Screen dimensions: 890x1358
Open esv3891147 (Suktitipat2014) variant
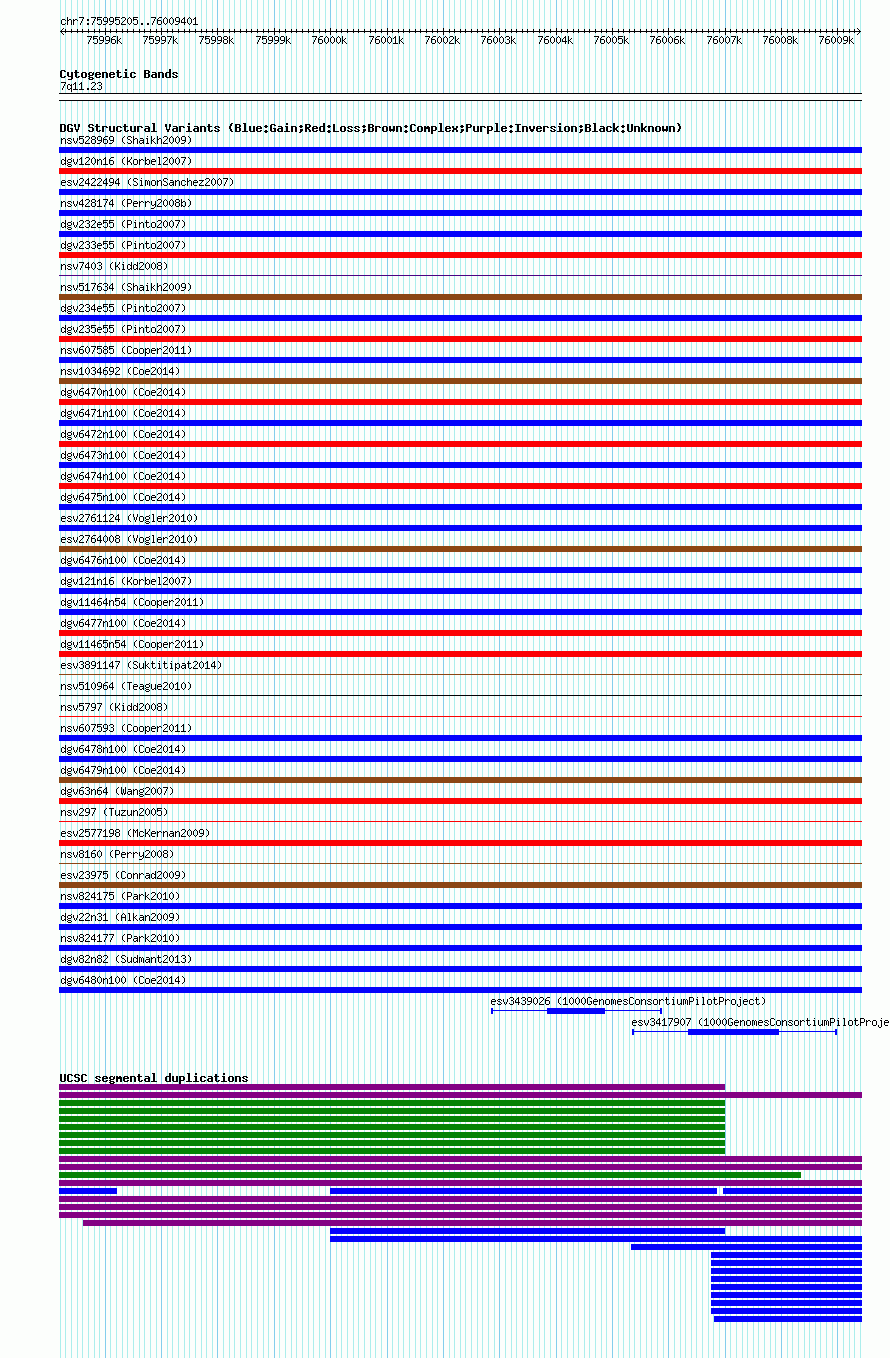[x=141, y=665]
